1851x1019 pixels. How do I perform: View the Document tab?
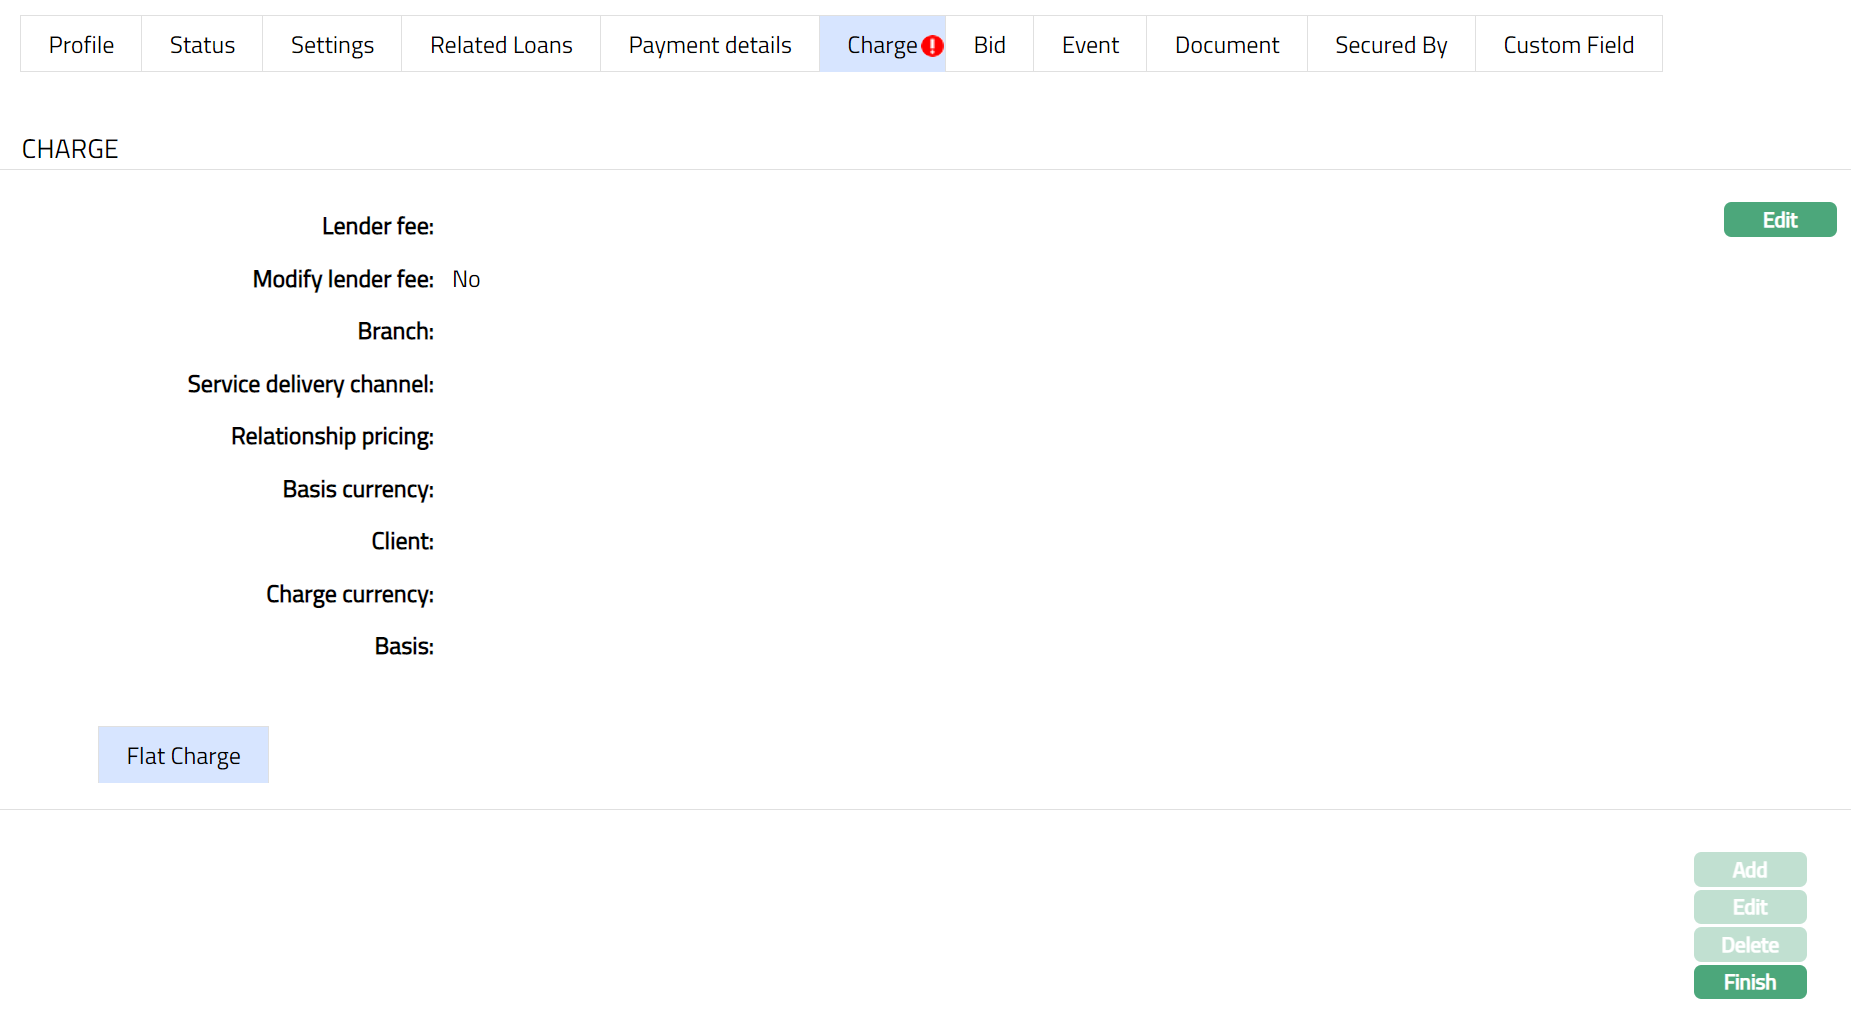pyautogui.click(x=1226, y=45)
